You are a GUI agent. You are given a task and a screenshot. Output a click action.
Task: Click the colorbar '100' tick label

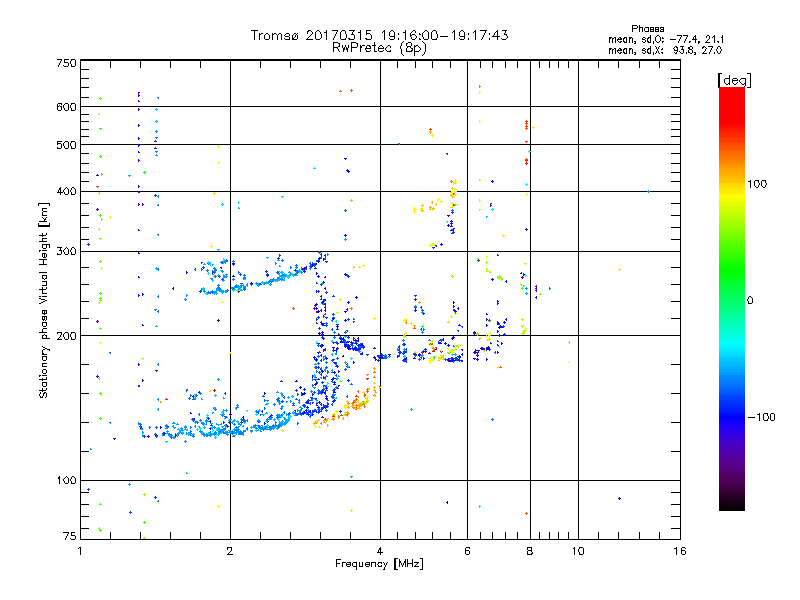click(x=757, y=184)
